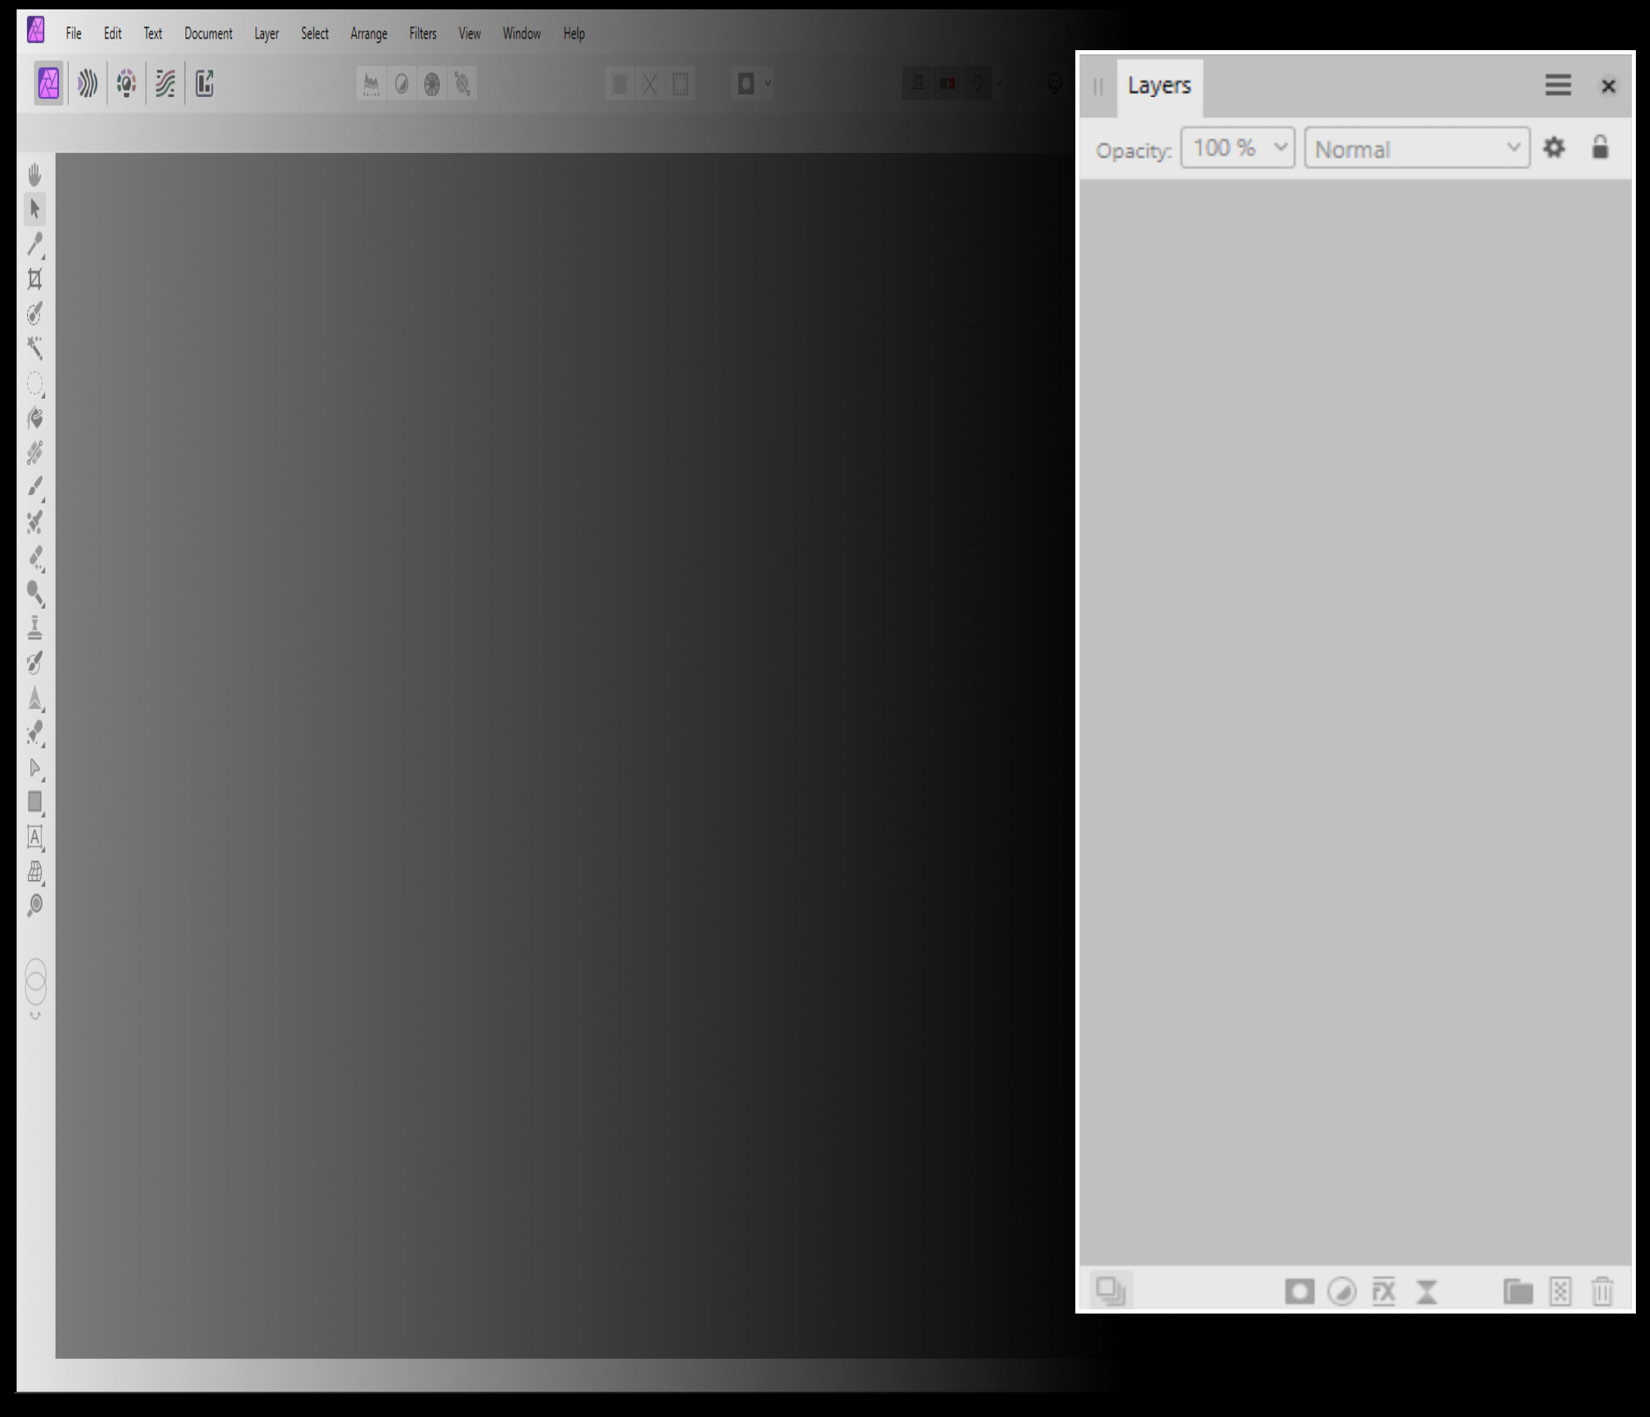Select the Move tool arrow
This screenshot has width=1650, height=1417.
point(35,209)
